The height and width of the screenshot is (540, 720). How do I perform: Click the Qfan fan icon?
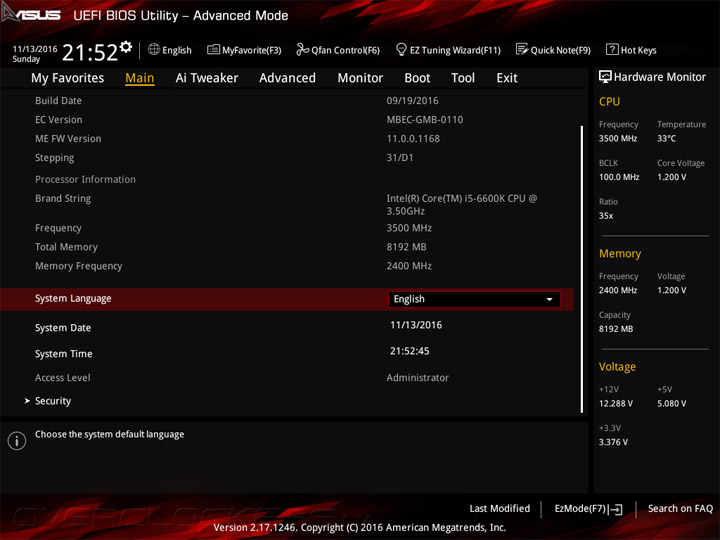(x=302, y=49)
